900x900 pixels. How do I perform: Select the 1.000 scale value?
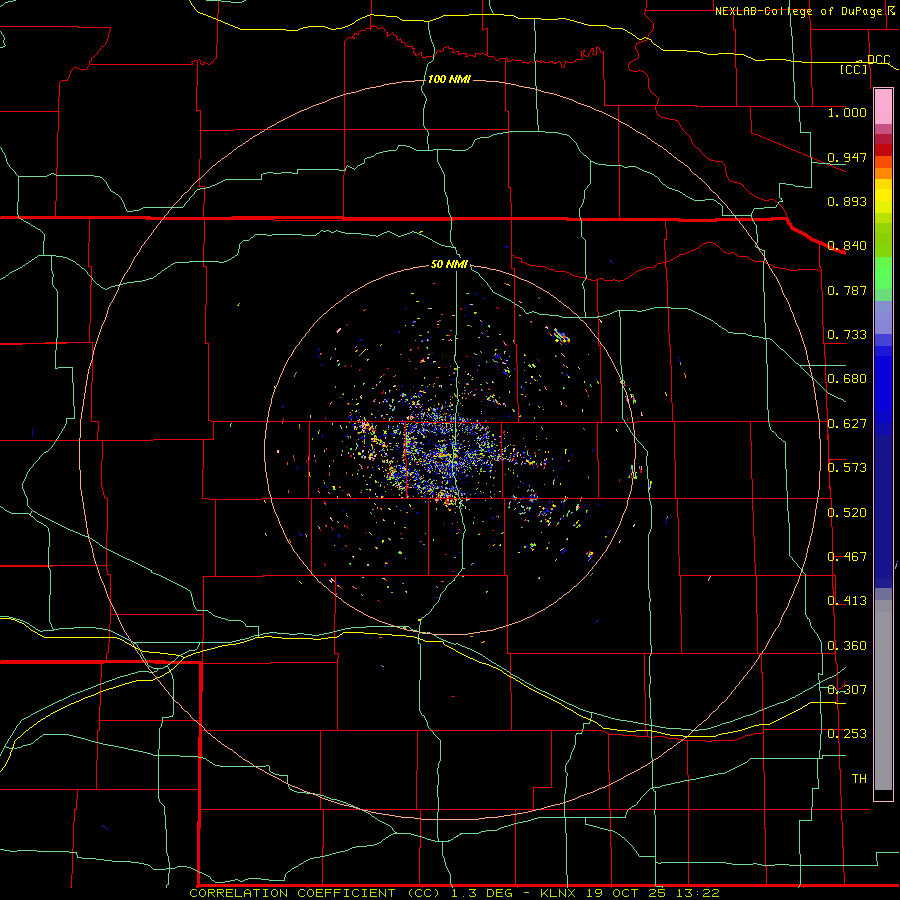pos(847,112)
